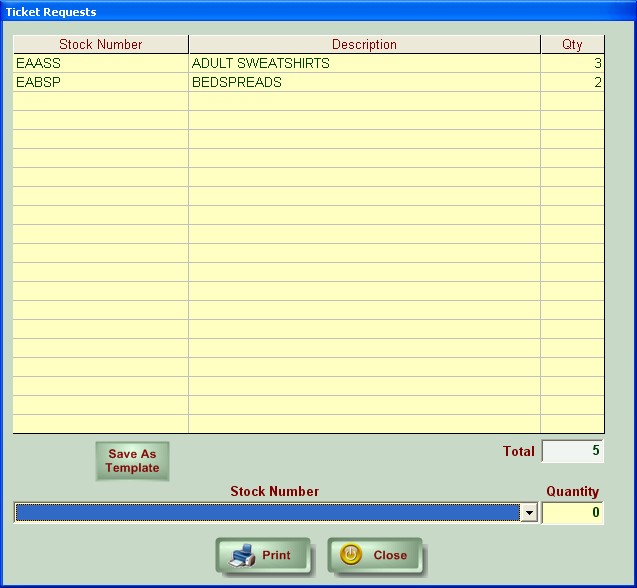Click the Save As Template button
Image resolution: width=637 pixels, height=588 pixels.
(x=132, y=461)
